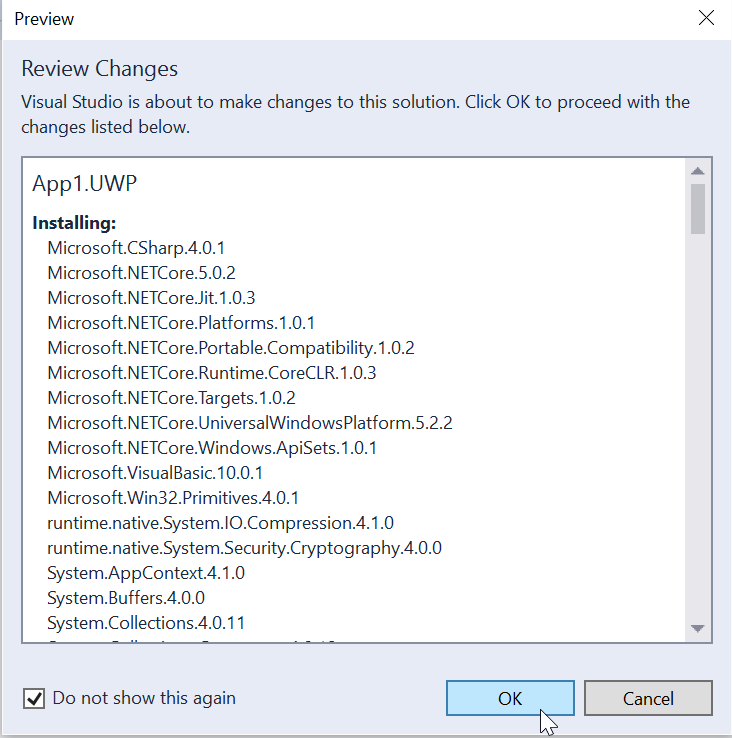The width and height of the screenshot is (732, 738).
Task: Click the scrollbar up arrow
Action: click(x=697, y=170)
